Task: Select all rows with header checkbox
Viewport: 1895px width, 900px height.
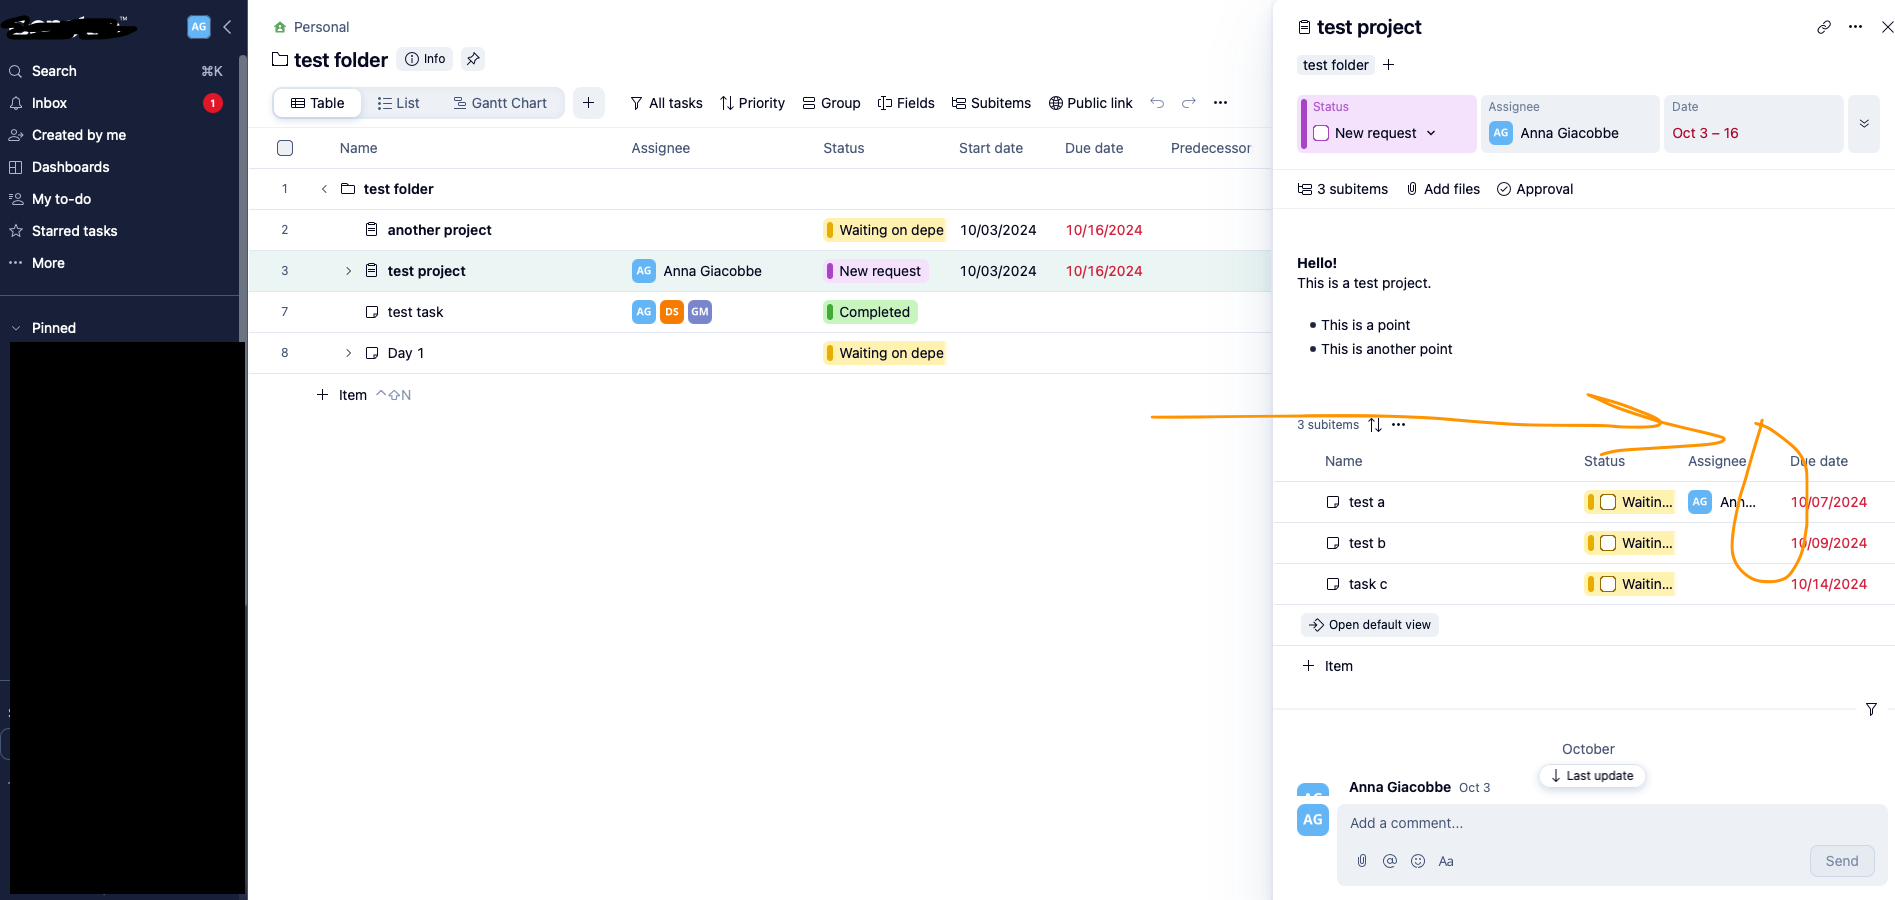Action: coord(285,148)
